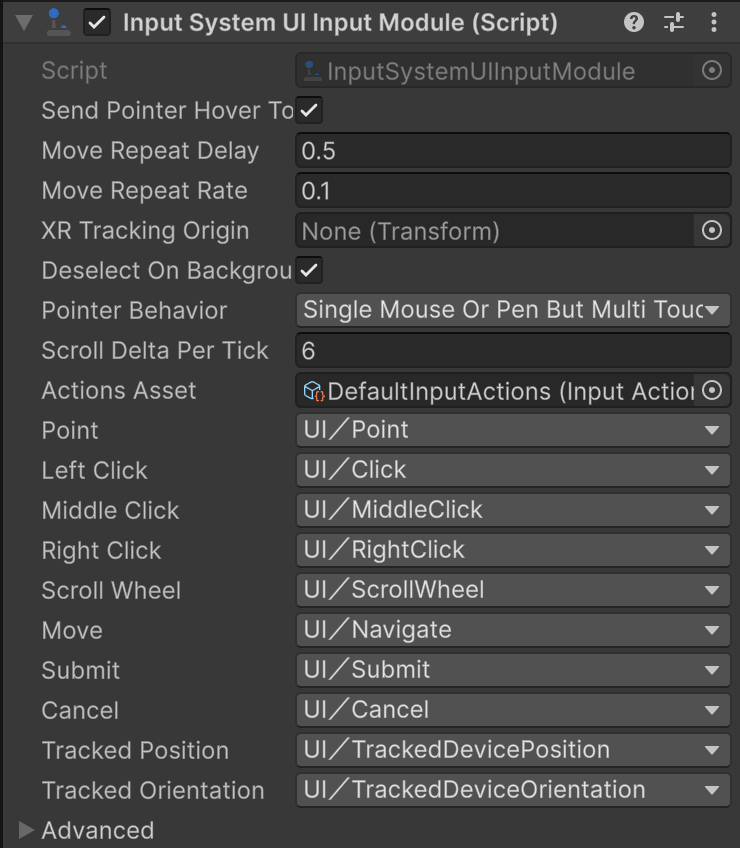Disable the Input System UI Input Module component
Image resolution: width=740 pixels, height=848 pixels.
(97, 23)
